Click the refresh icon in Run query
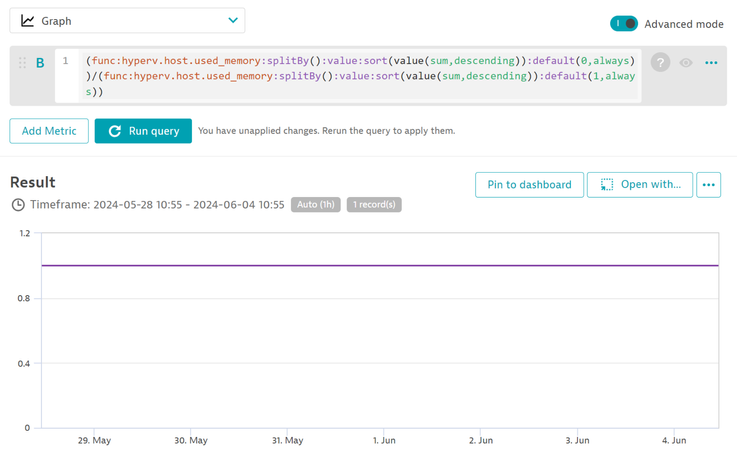The width and height of the screenshot is (737, 450). click(x=115, y=131)
